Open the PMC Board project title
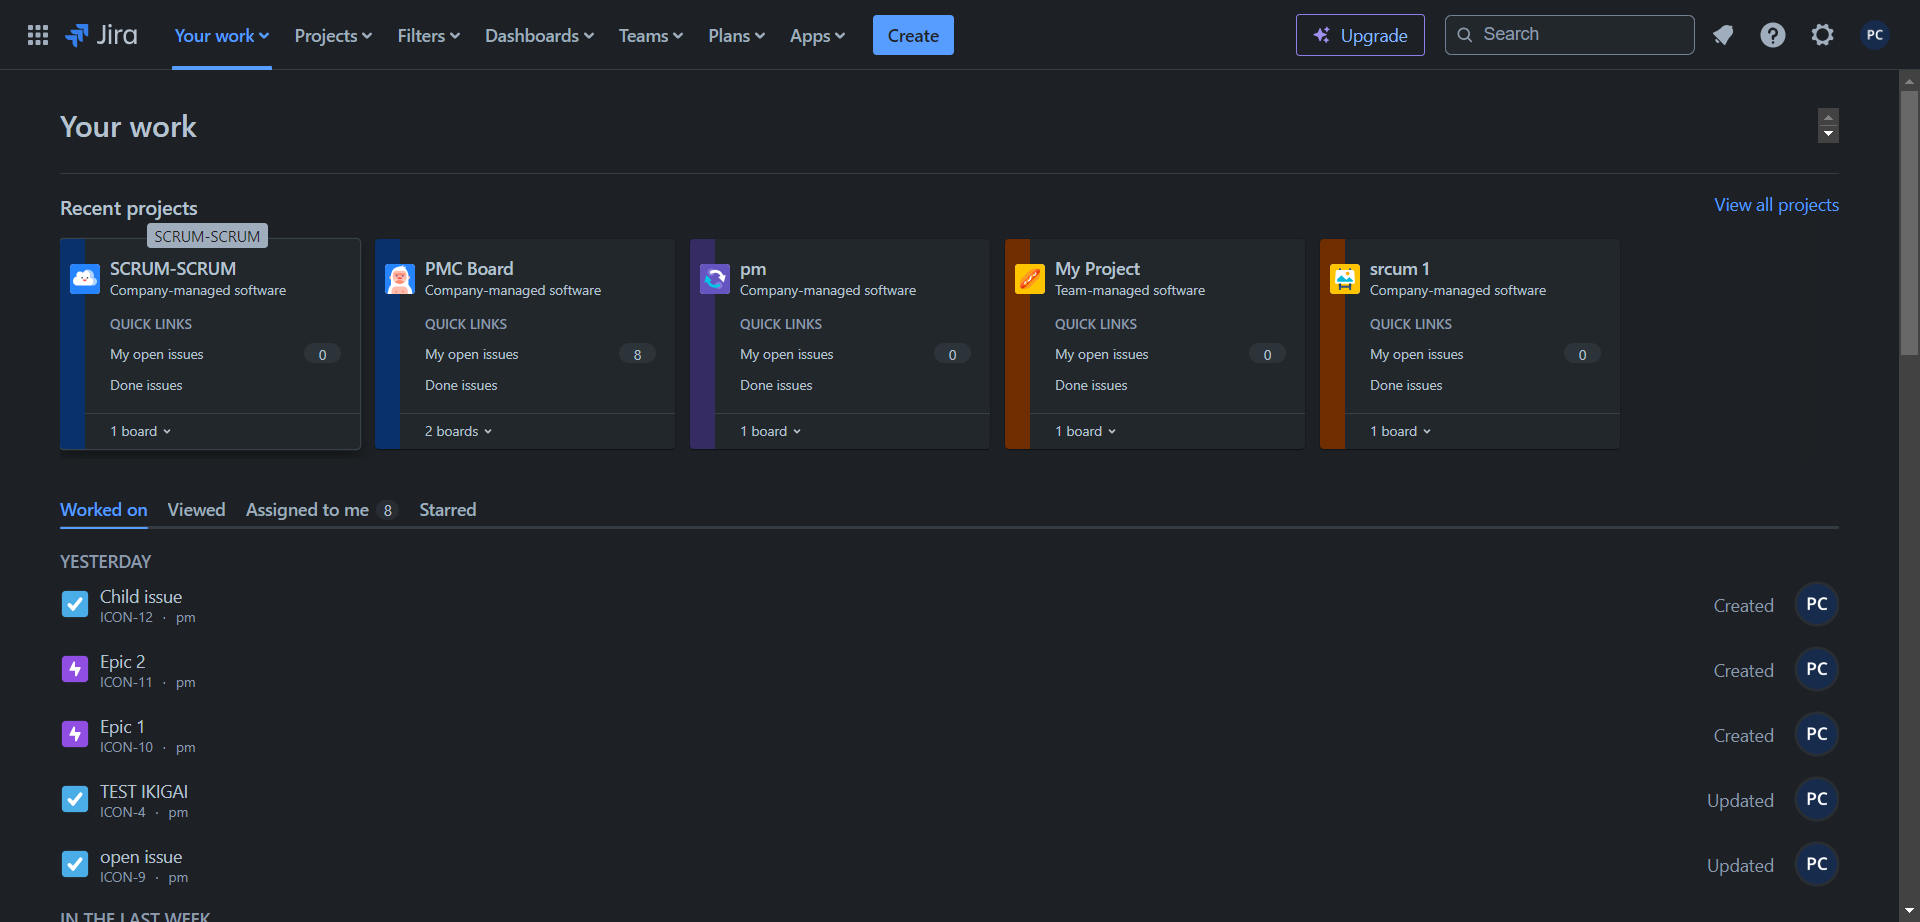This screenshot has width=1920, height=922. point(469,269)
